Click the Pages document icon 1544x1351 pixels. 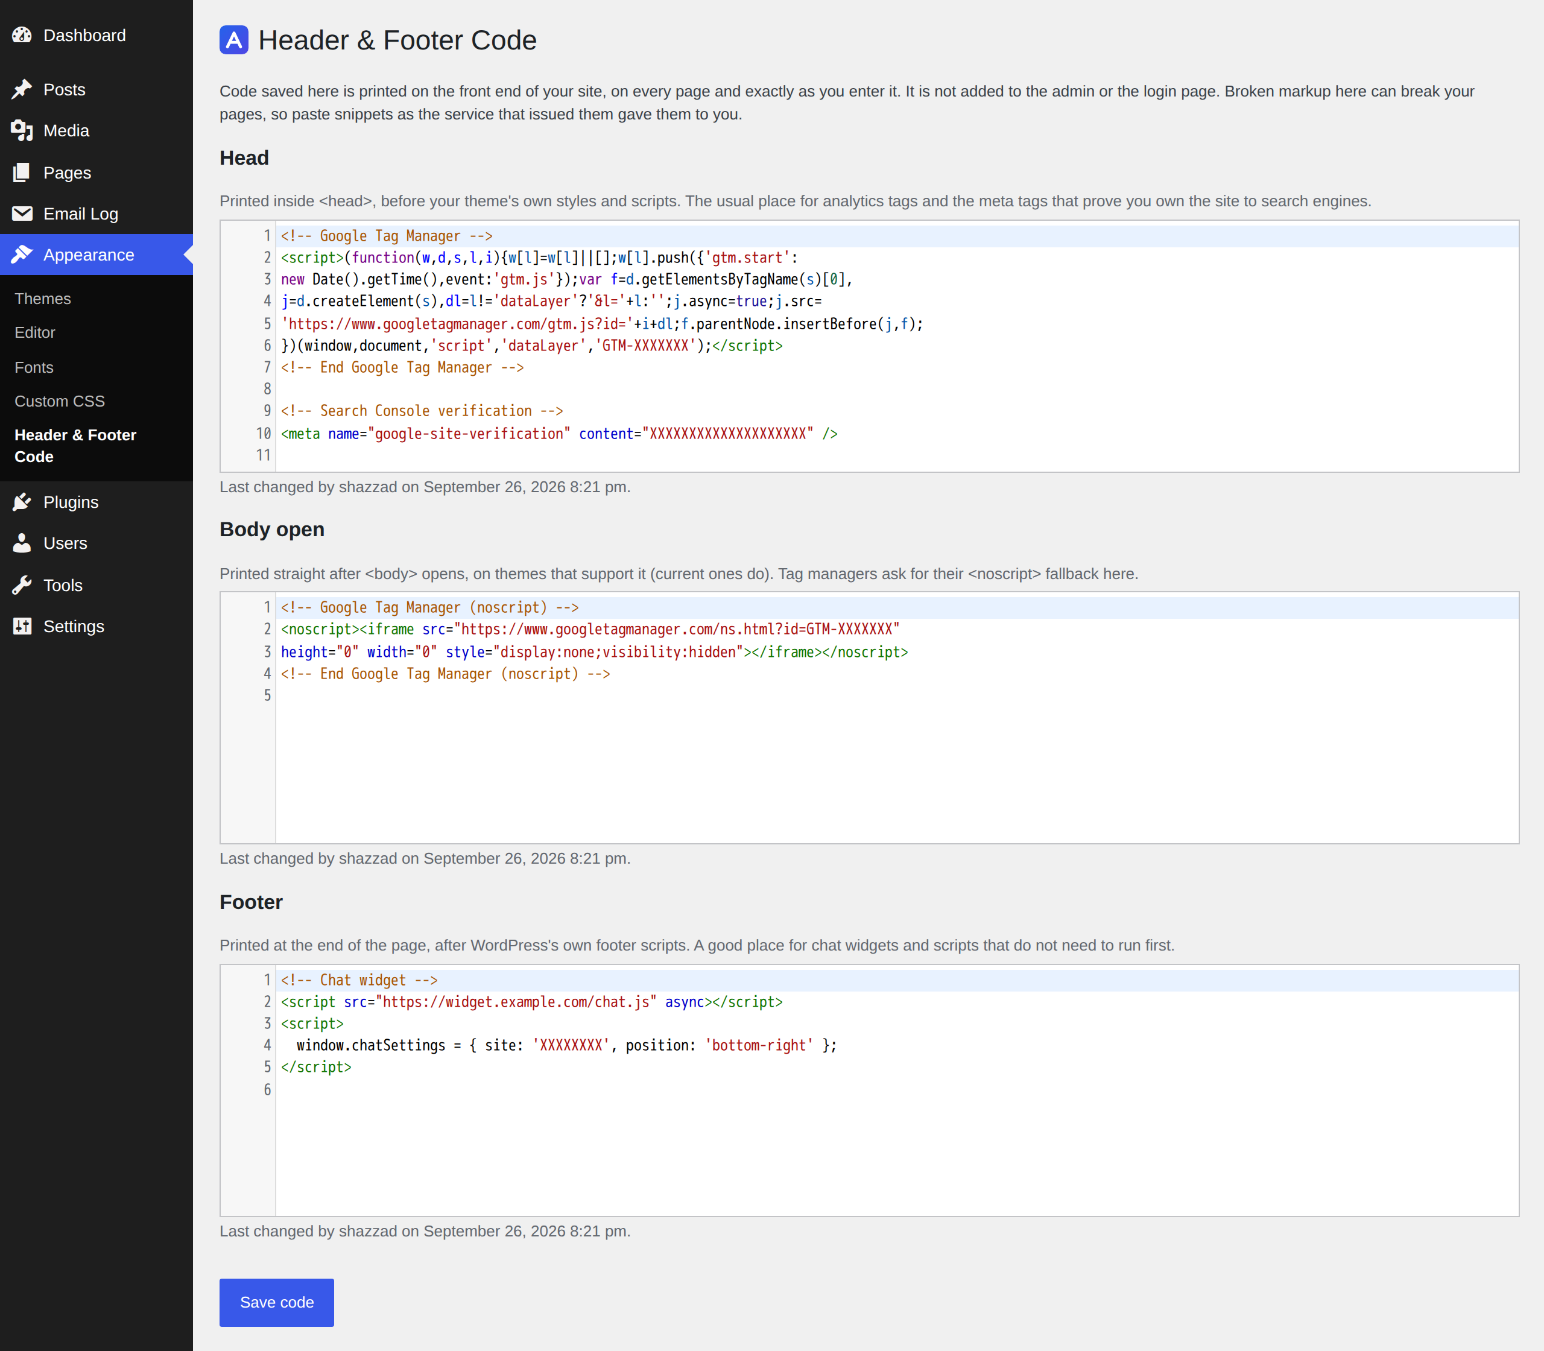point(22,173)
